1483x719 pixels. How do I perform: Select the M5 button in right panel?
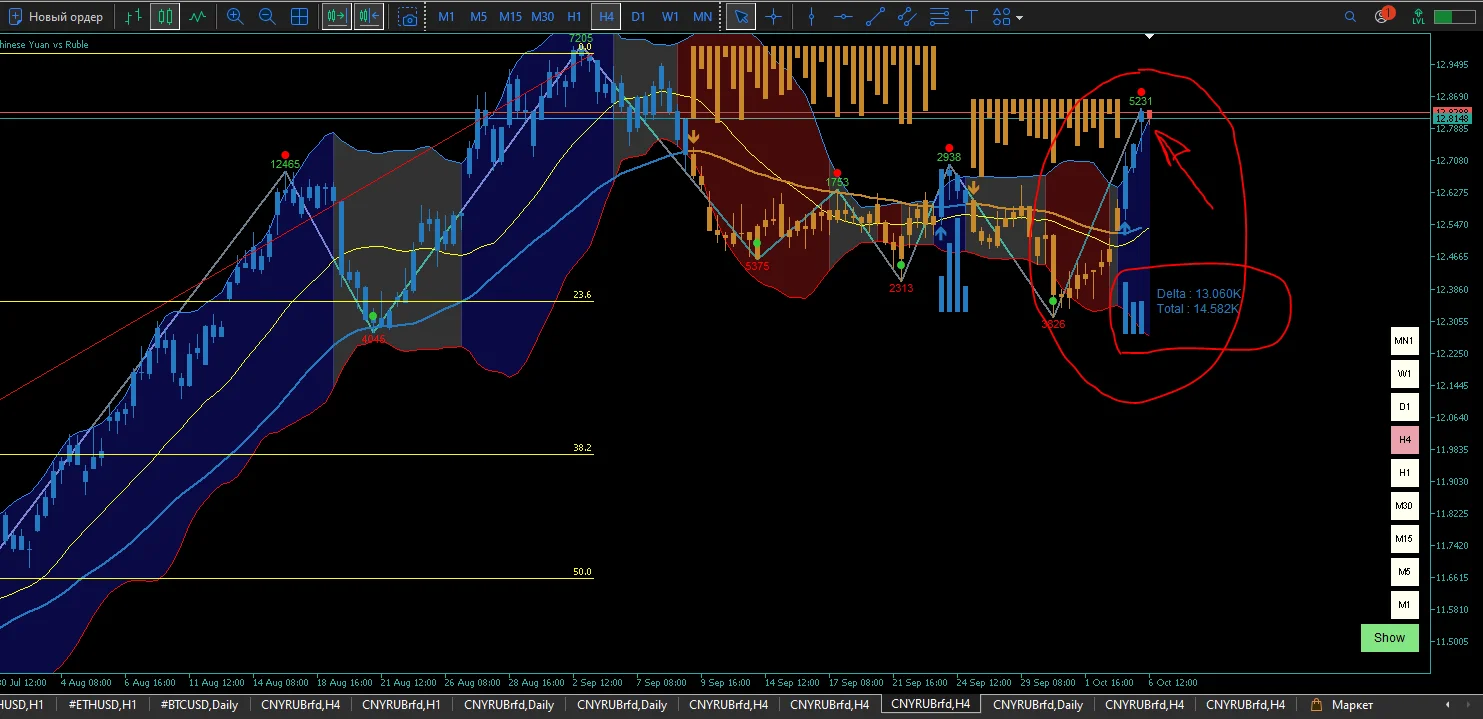tap(1404, 572)
